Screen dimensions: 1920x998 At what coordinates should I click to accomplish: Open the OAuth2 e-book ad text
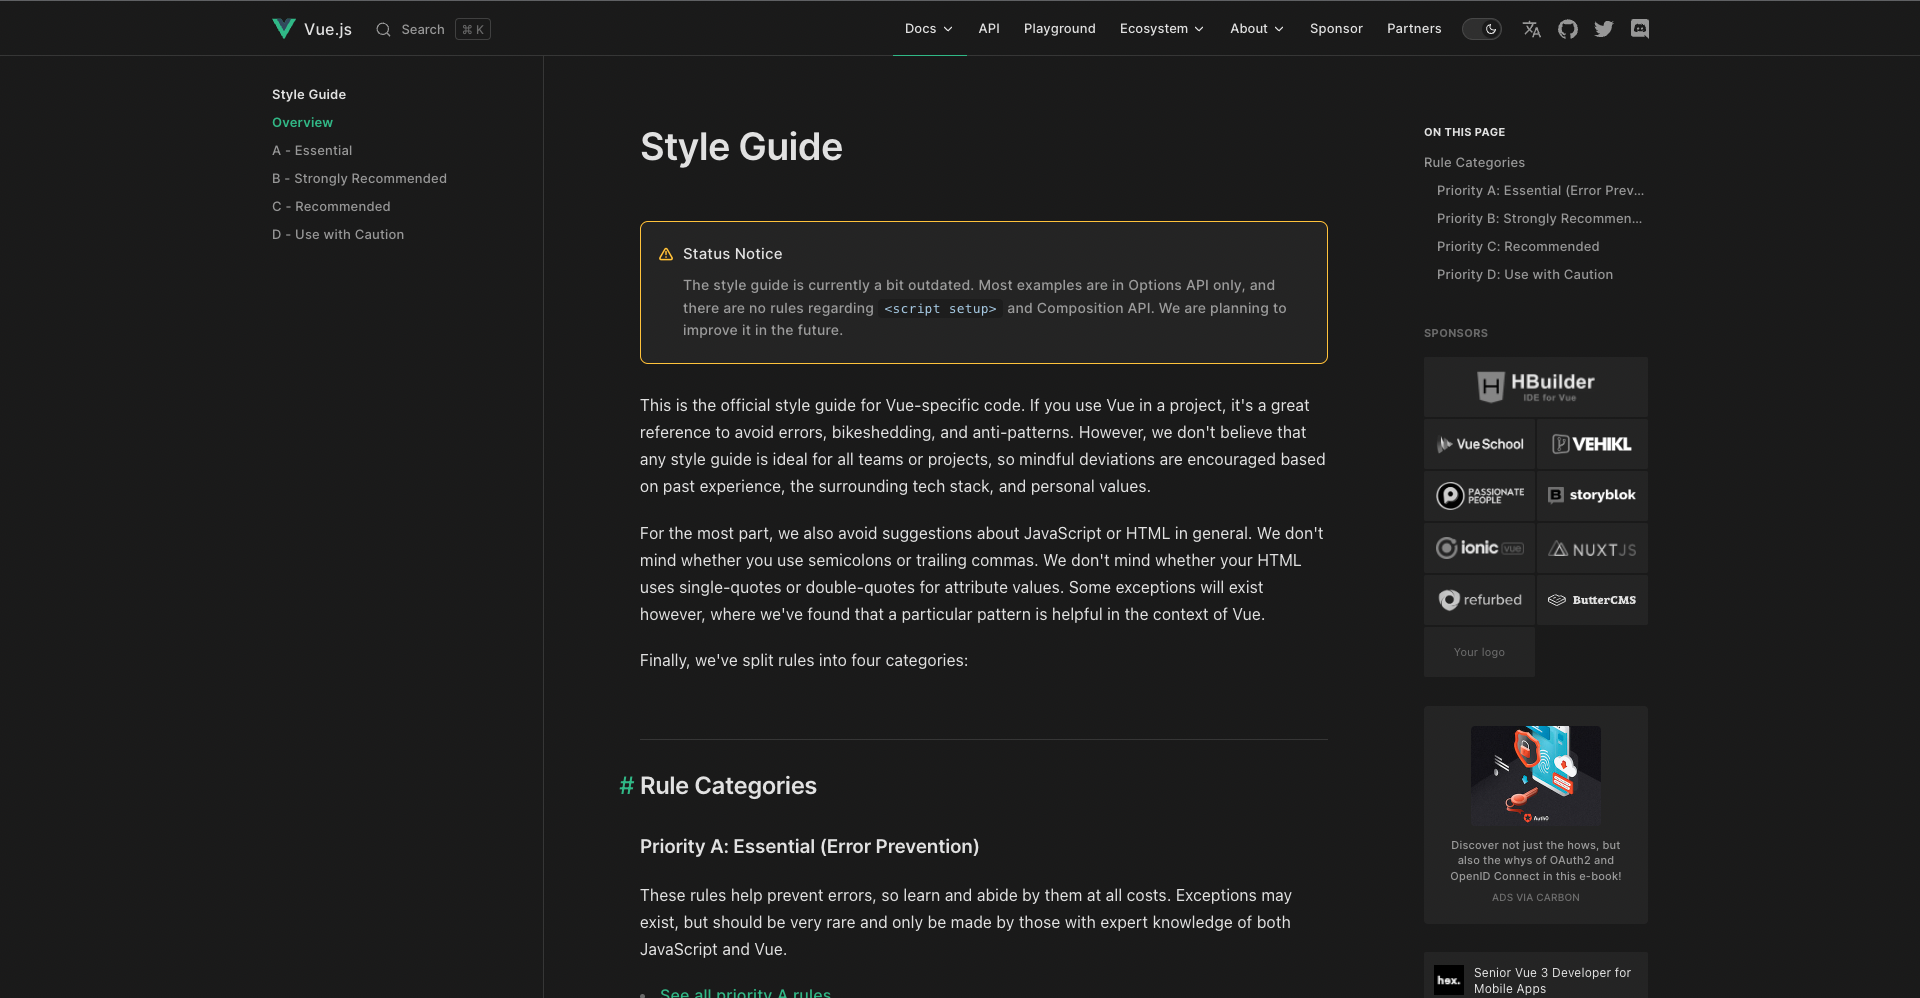(1536, 860)
